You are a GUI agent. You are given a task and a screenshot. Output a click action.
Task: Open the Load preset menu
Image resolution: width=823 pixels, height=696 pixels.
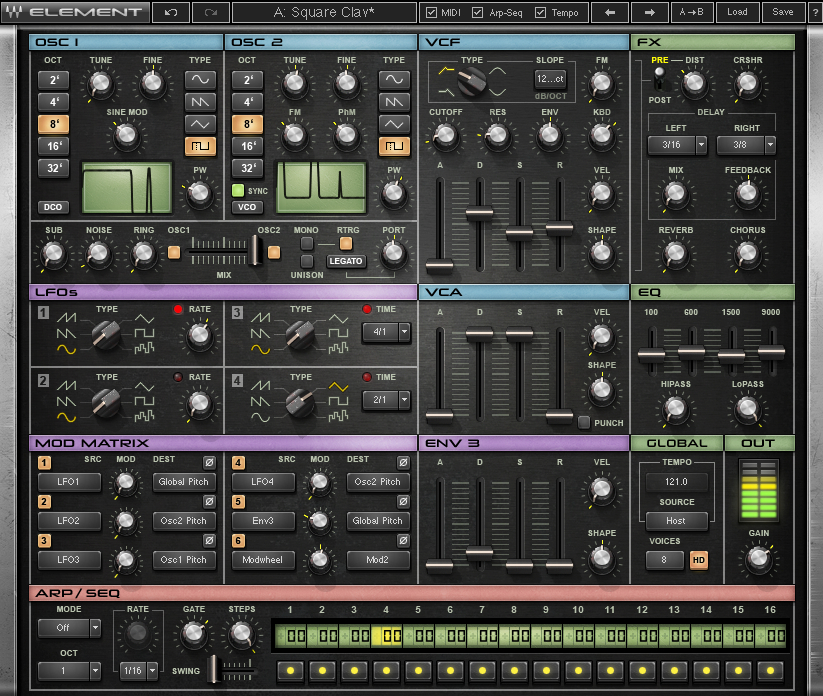click(737, 13)
